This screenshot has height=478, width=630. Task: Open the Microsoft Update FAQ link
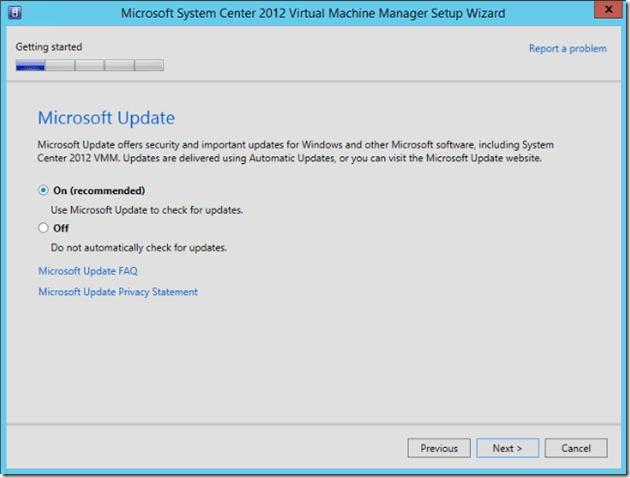point(88,271)
